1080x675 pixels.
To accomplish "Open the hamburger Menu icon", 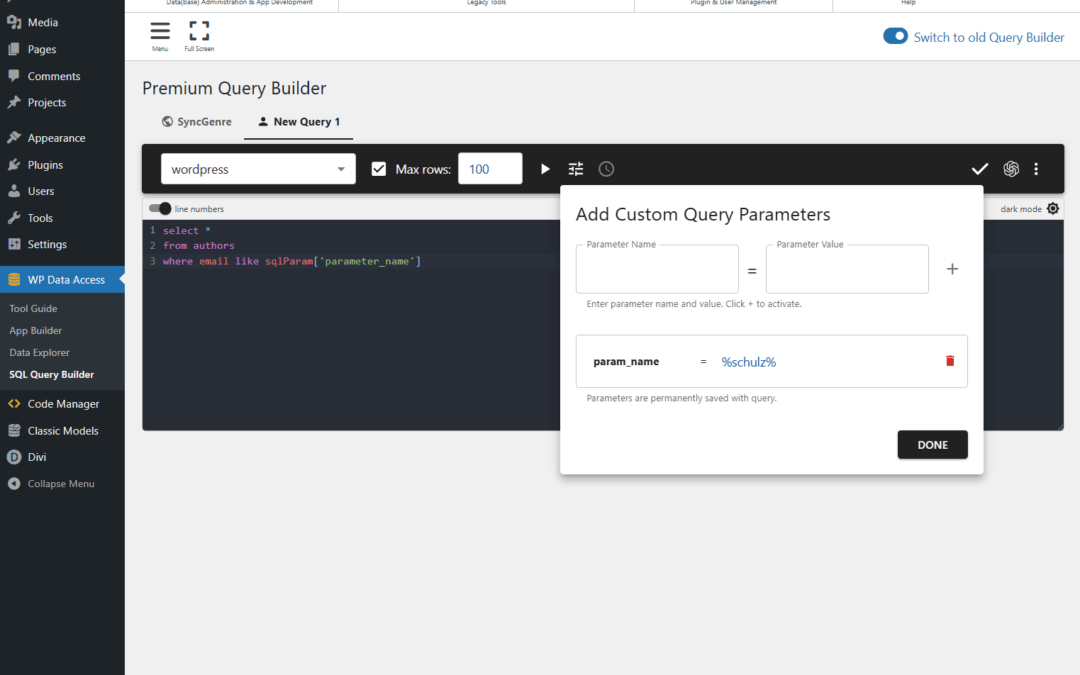I will coord(160,32).
